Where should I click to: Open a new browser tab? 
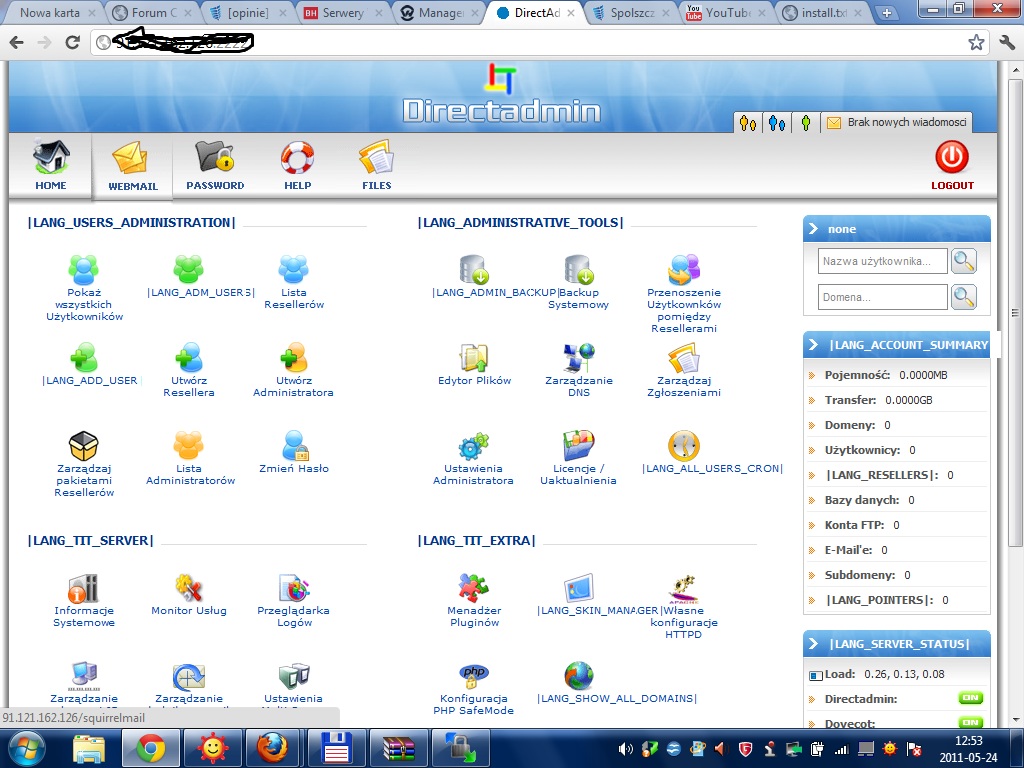[886, 12]
